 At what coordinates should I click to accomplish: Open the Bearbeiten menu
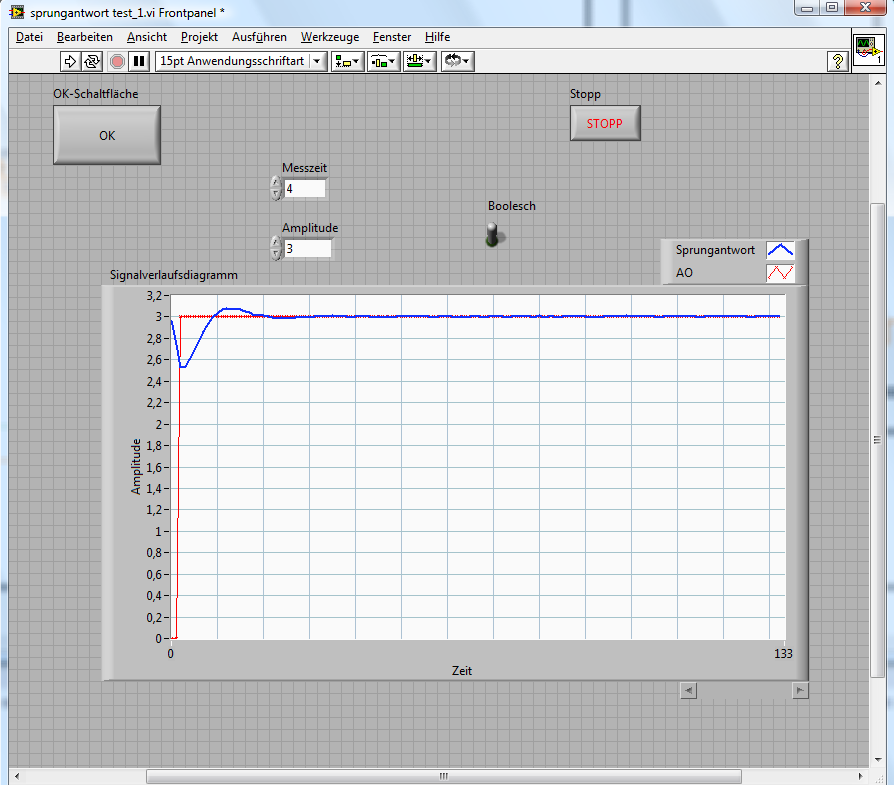85,37
